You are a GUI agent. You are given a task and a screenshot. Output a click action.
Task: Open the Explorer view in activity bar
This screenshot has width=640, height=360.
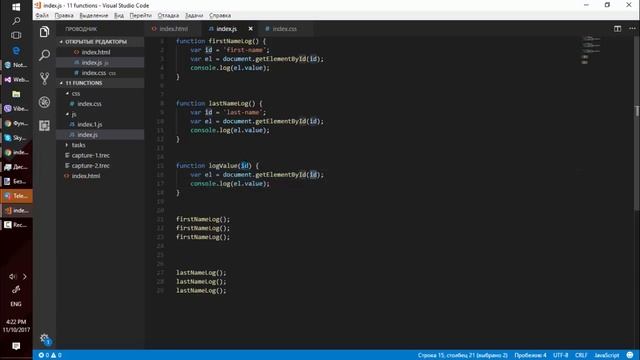tap(44, 31)
